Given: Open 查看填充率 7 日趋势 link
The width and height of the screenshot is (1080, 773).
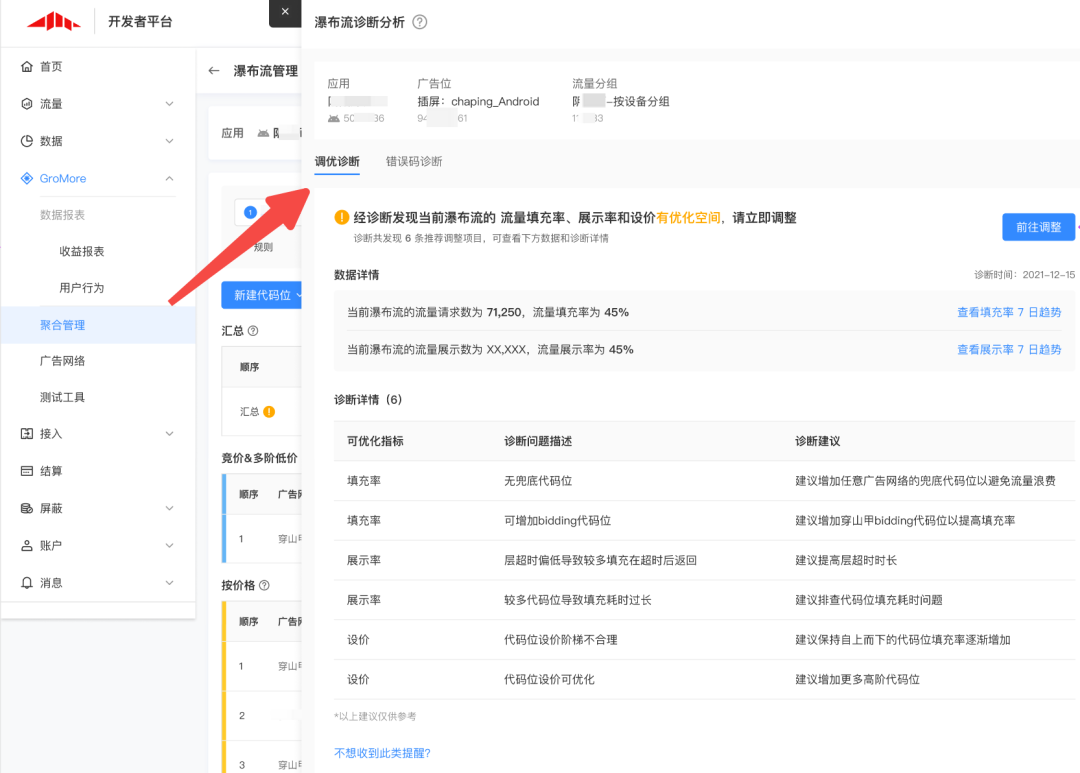Looking at the screenshot, I should click(1009, 313).
